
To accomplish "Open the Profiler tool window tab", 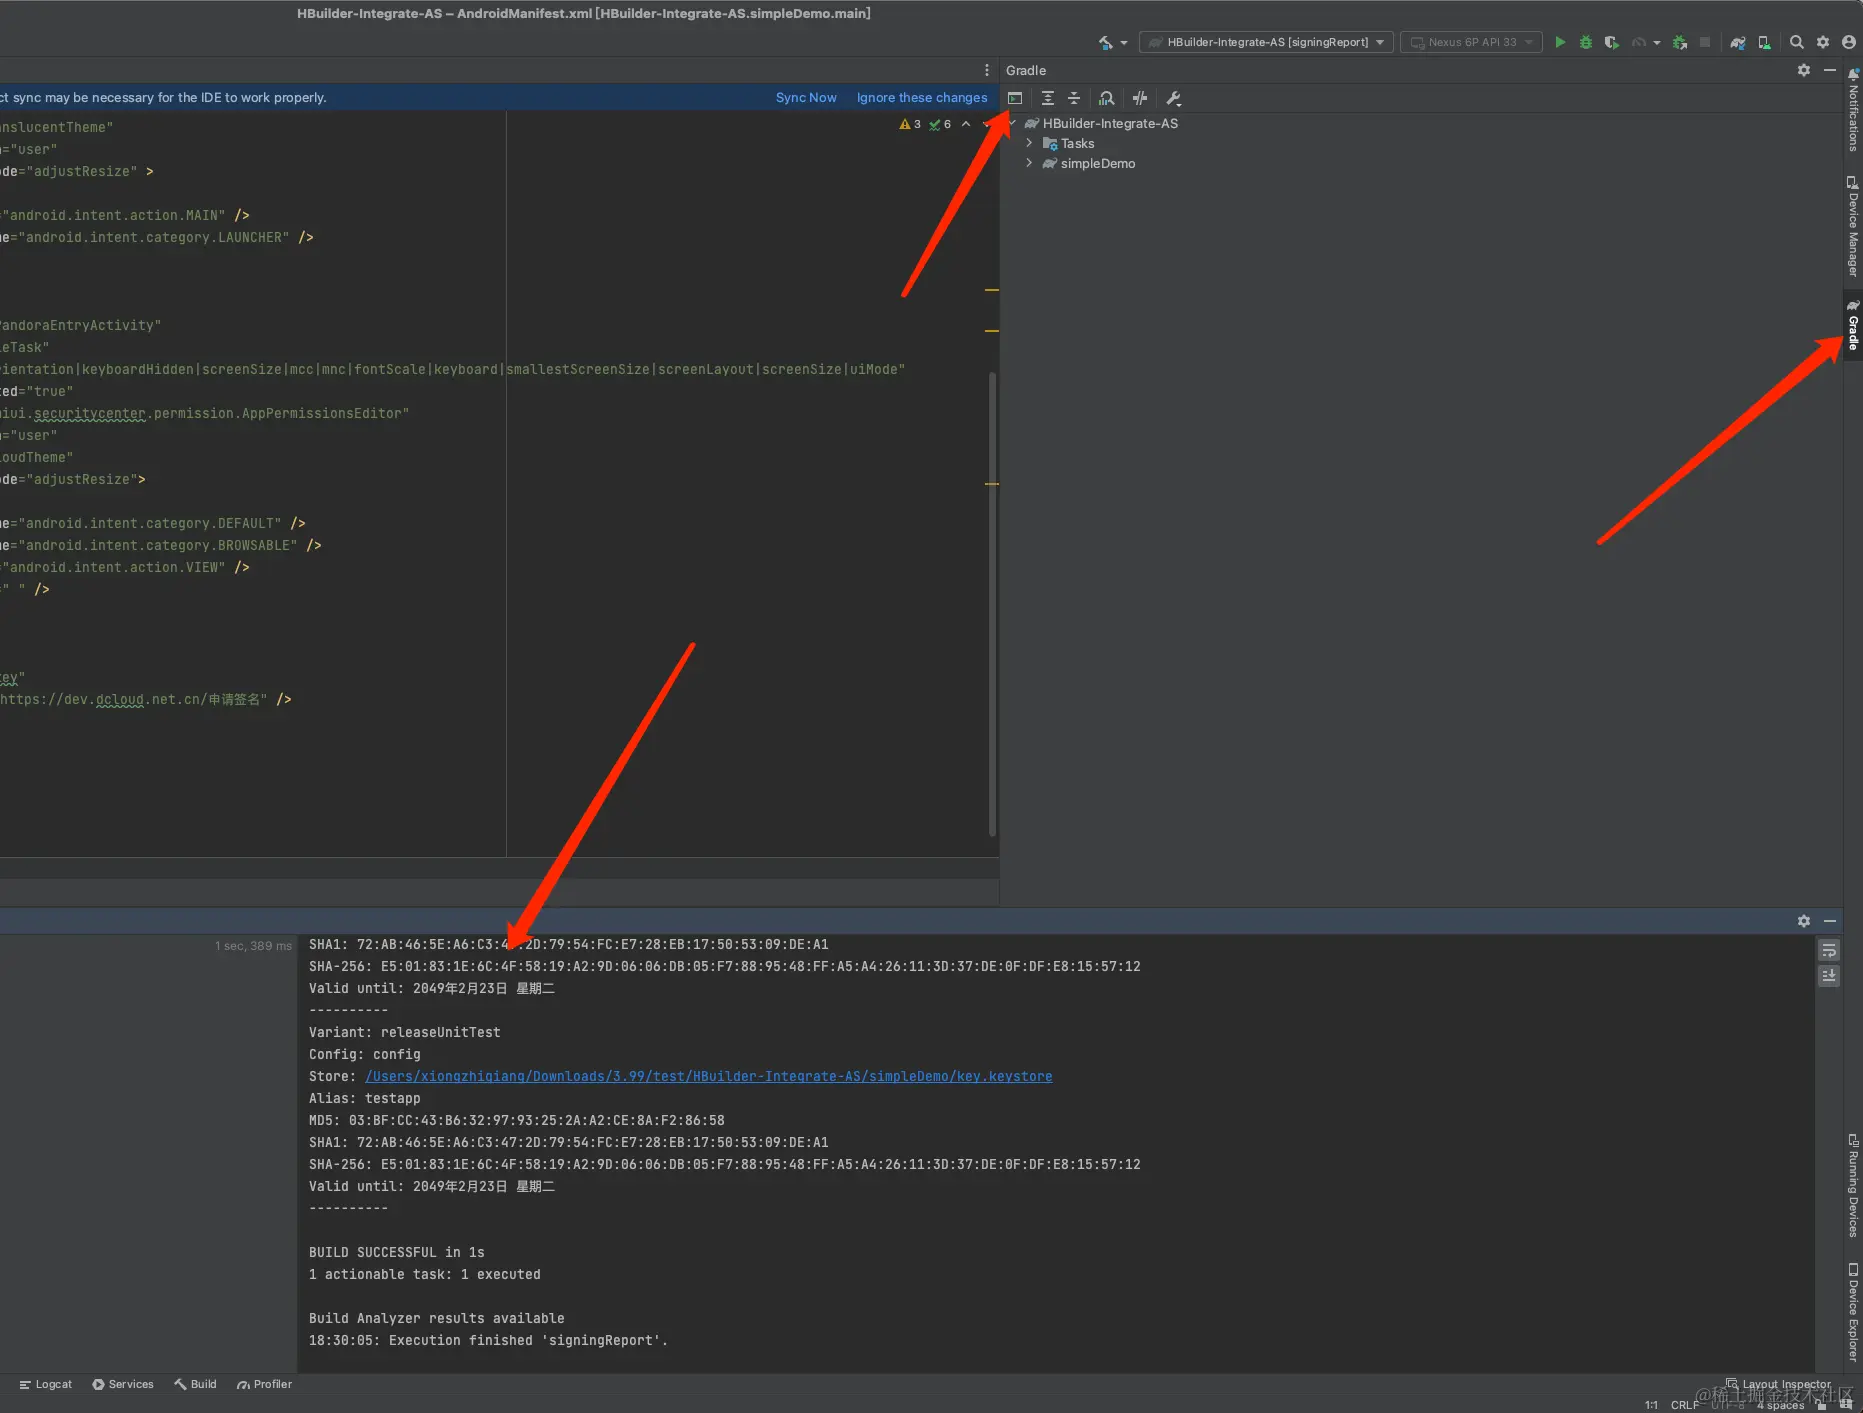I will click(x=265, y=1384).
